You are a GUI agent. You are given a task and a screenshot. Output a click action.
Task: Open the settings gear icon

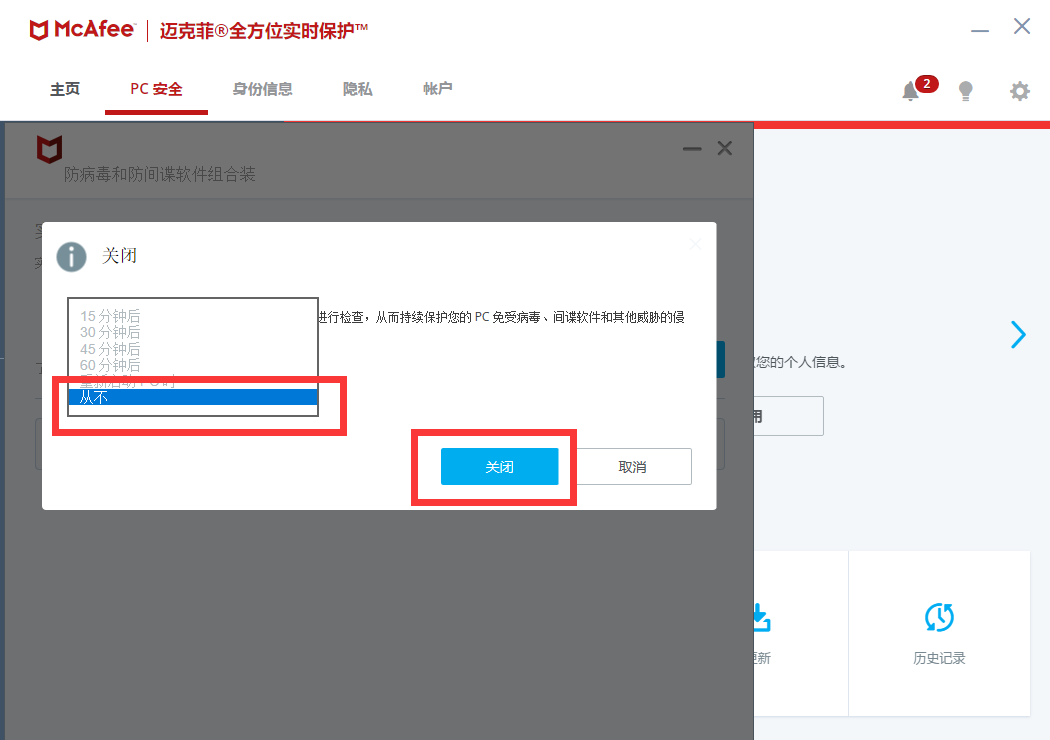[1019, 90]
